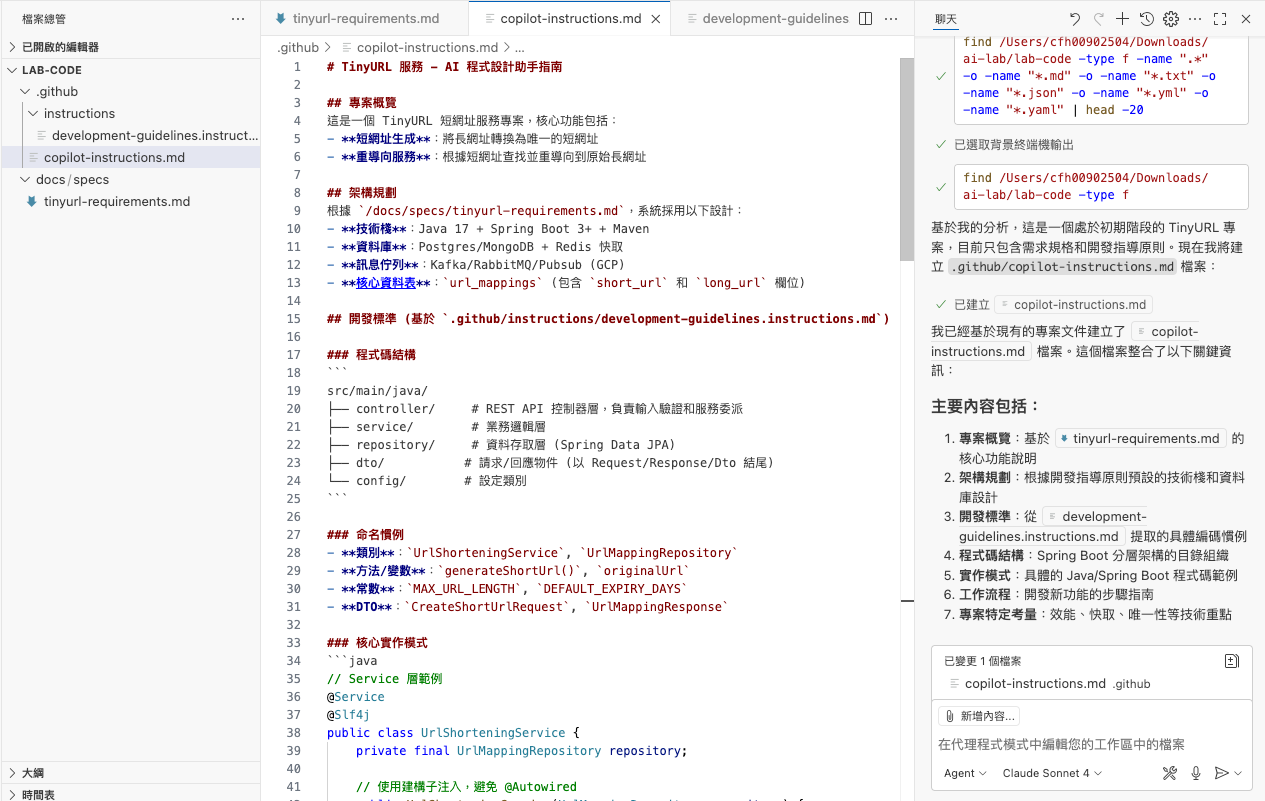Click the 已選取背景終端機輸出 status line
Viewport: 1265px width, 801px height.
click(1014, 144)
